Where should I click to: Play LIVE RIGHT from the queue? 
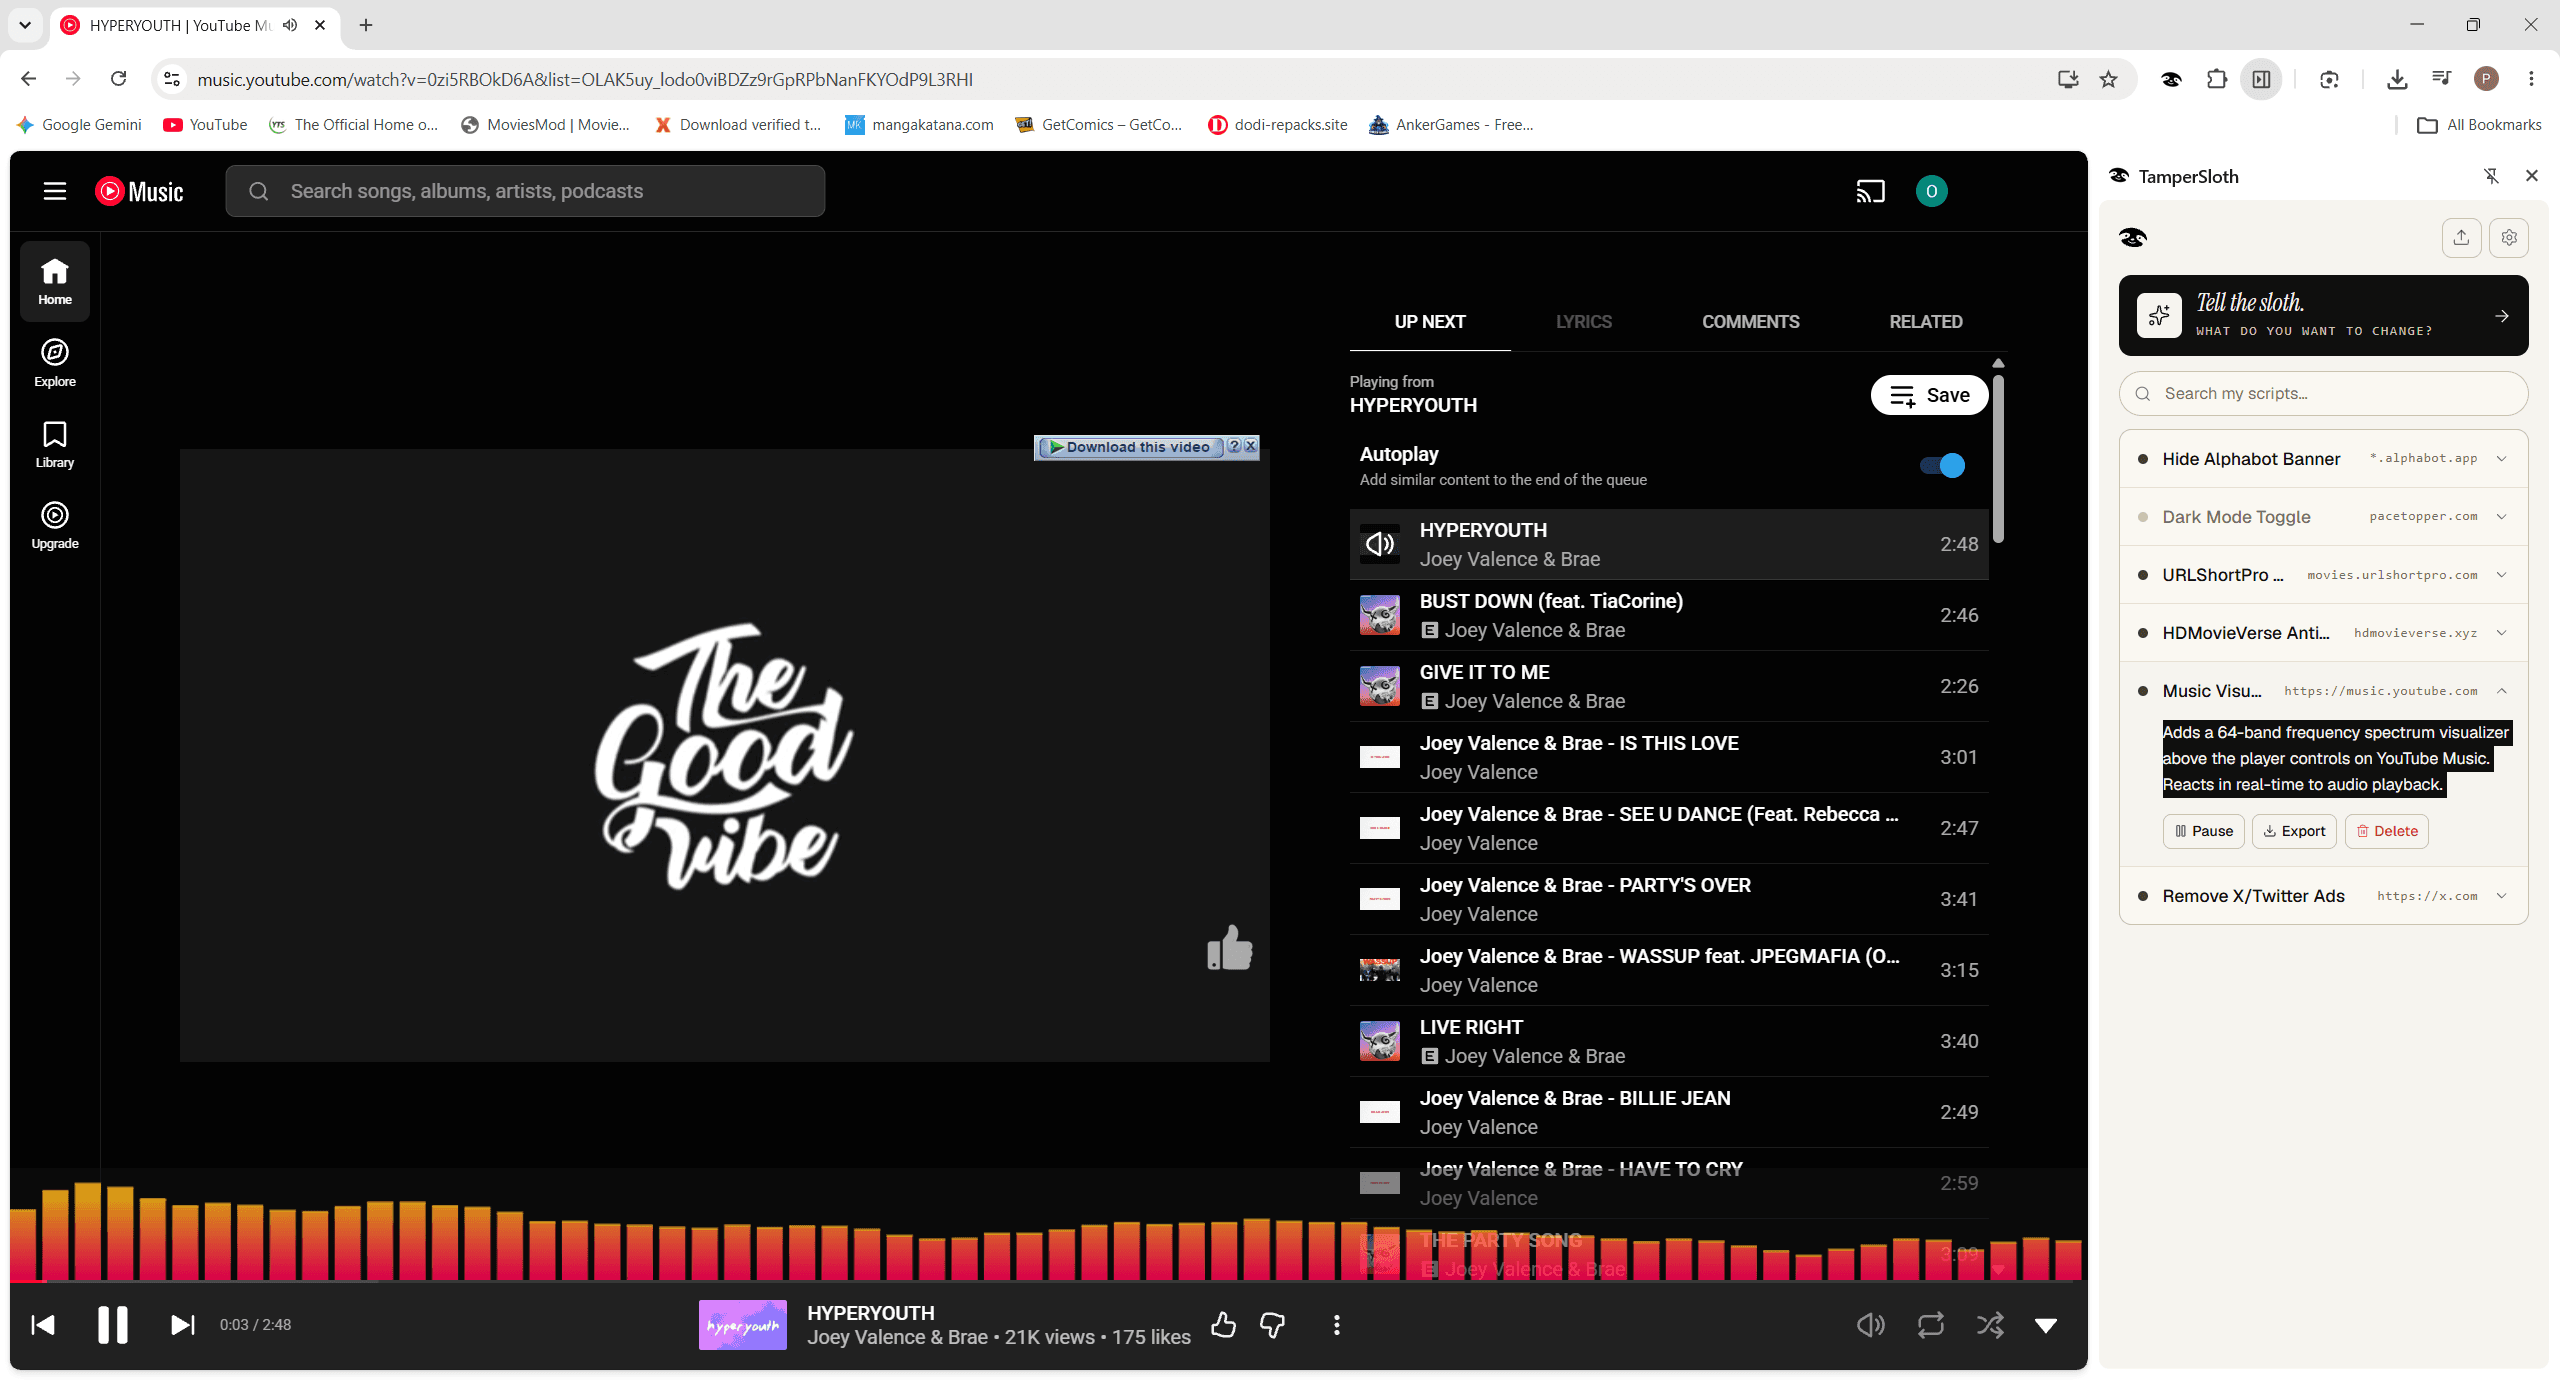(x=1669, y=1041)
